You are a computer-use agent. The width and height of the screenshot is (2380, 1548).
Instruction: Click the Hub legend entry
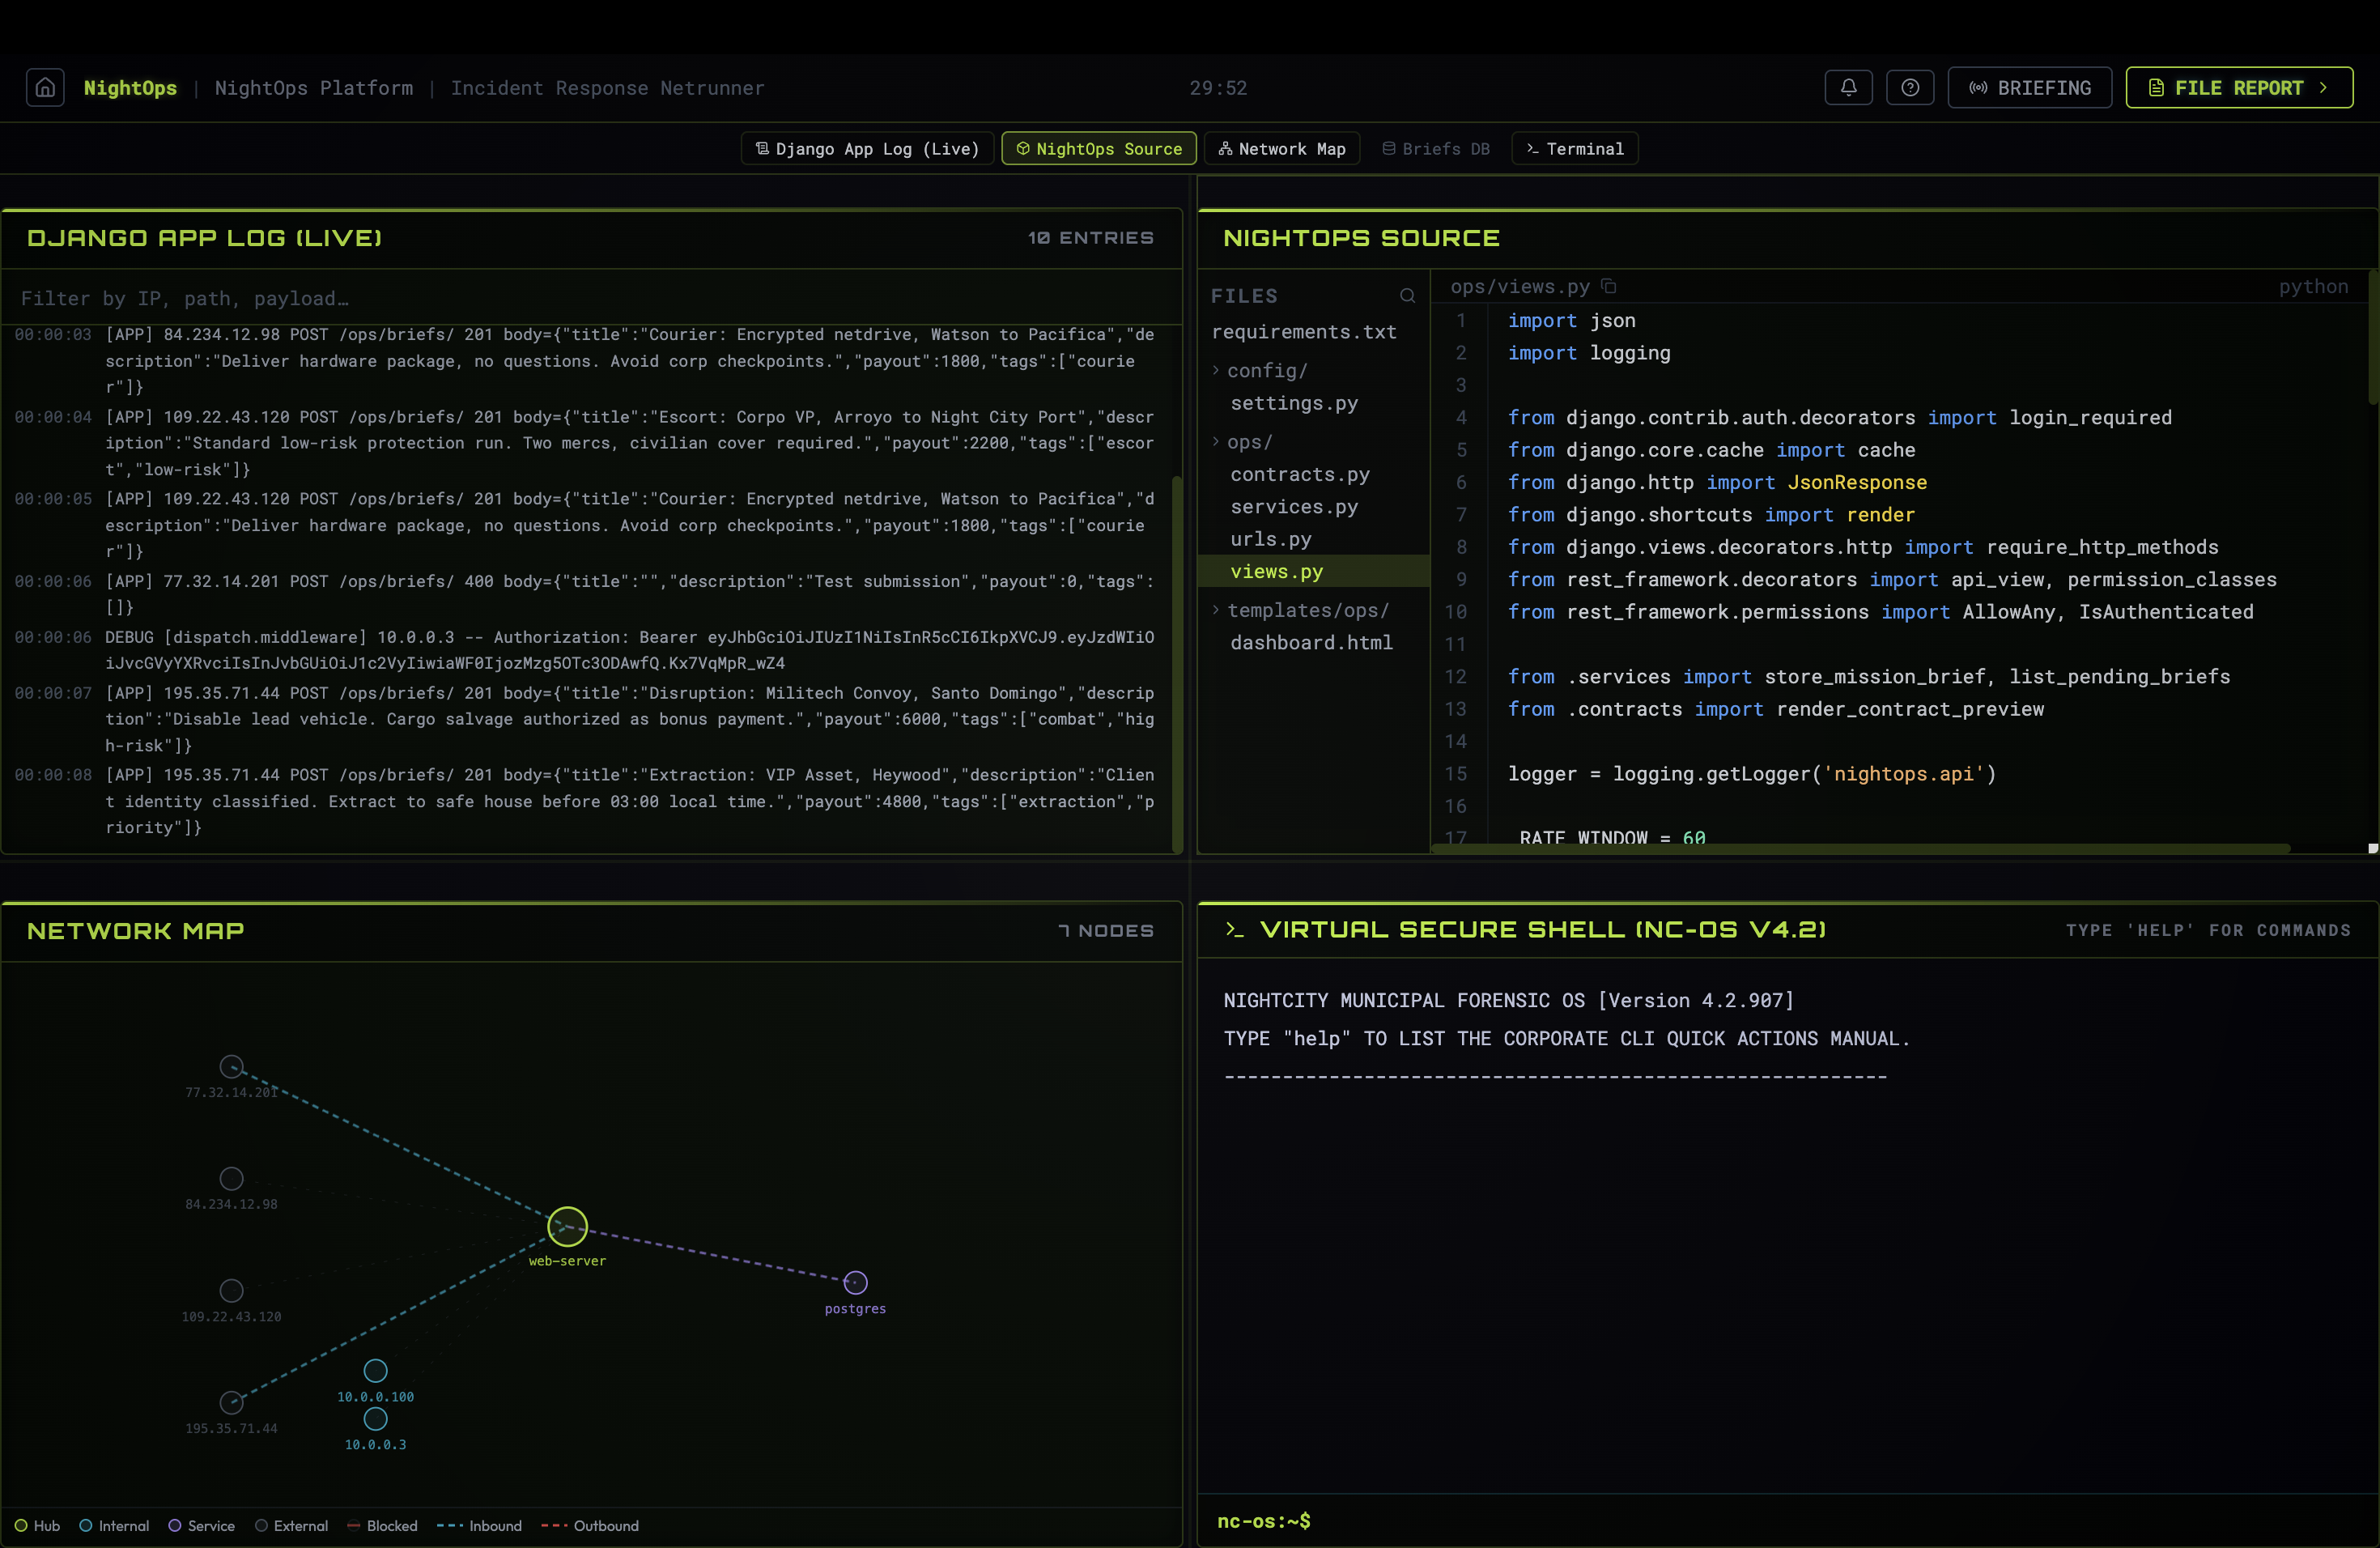(x=37, y=1526)
